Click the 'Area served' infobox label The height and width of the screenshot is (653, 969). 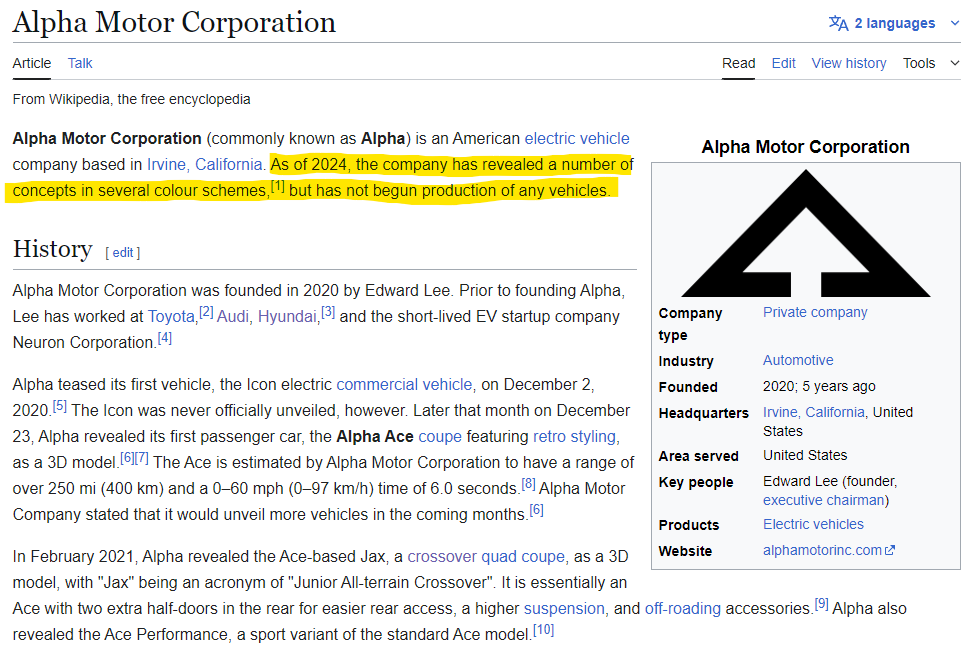[x=698, y=457]
